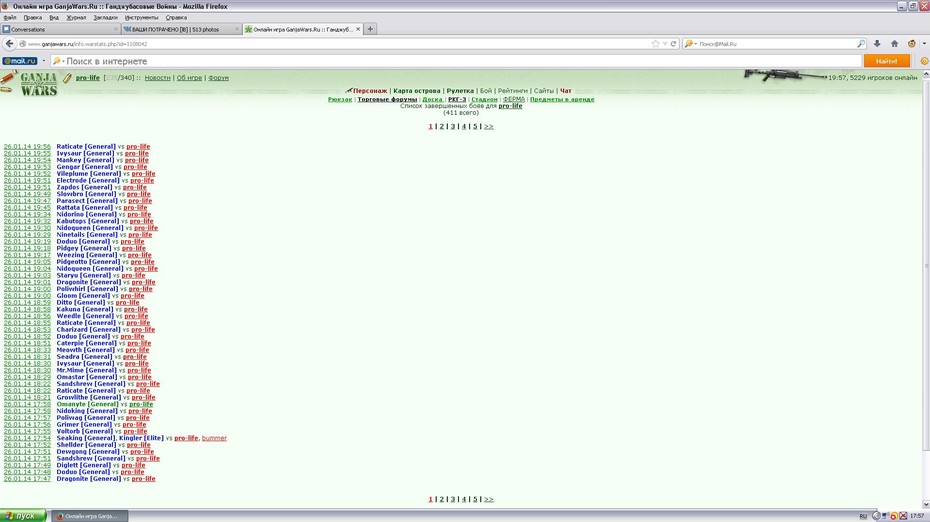Switch to the ВАШИ ПОТРАЧЕНО photos tab
The height and width of the screenshot is (522, 930).
pyautogui.click(x=181, y=29)
